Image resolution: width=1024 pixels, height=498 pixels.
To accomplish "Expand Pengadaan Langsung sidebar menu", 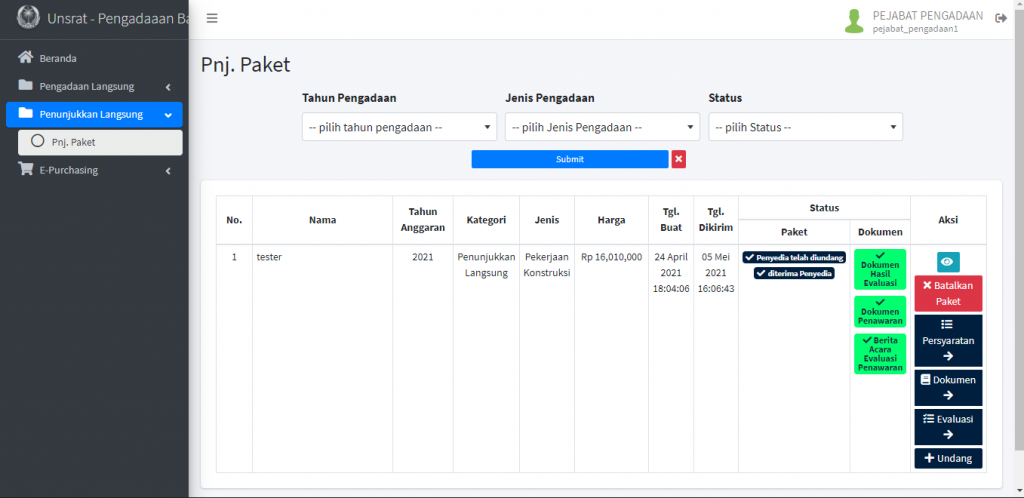I will (x=94, y=86).
